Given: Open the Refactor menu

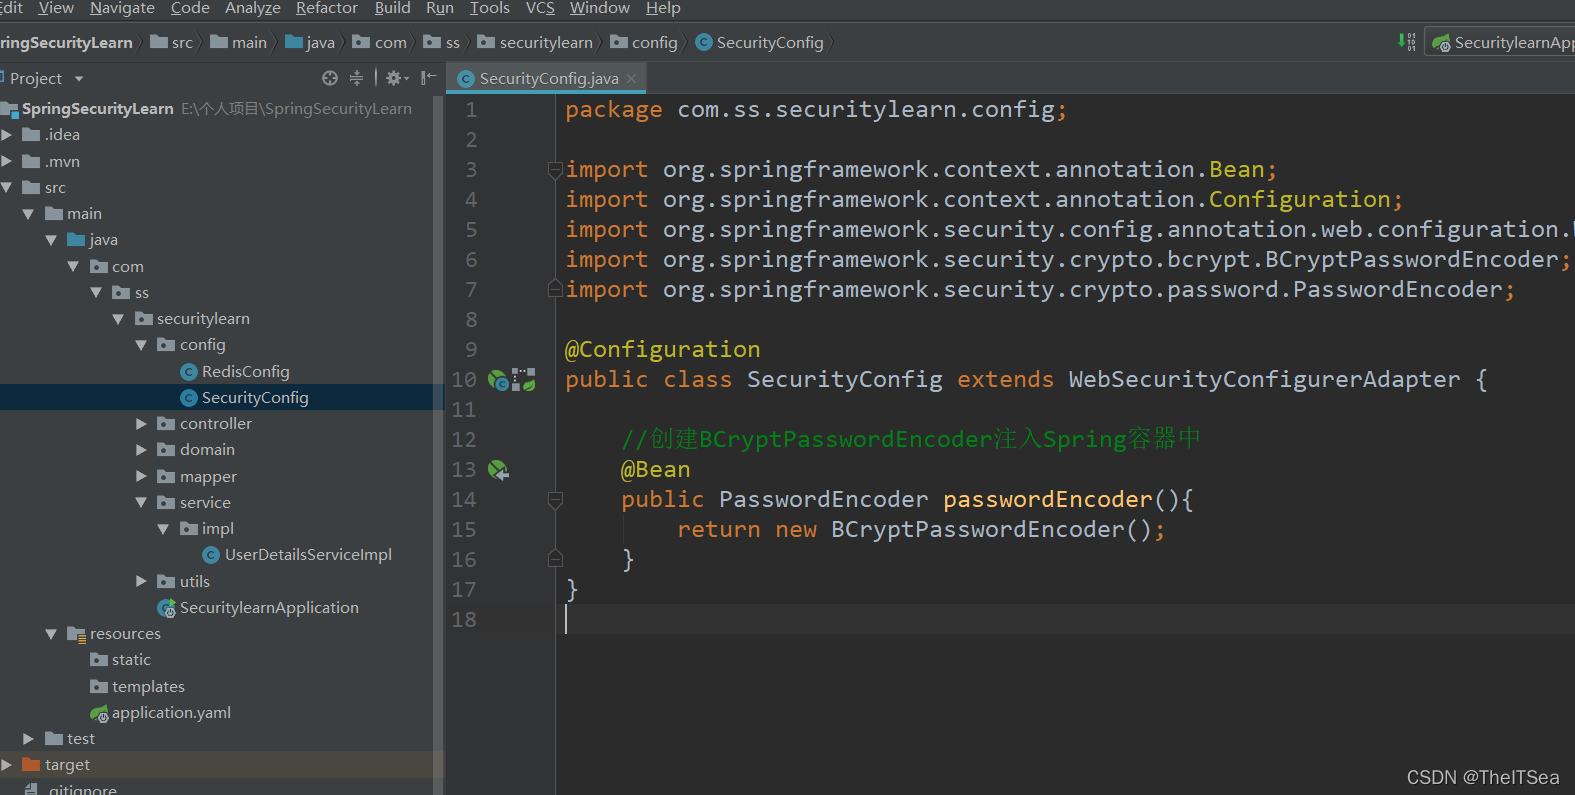Looking at the screenshot, I should [x=327, y=8].
